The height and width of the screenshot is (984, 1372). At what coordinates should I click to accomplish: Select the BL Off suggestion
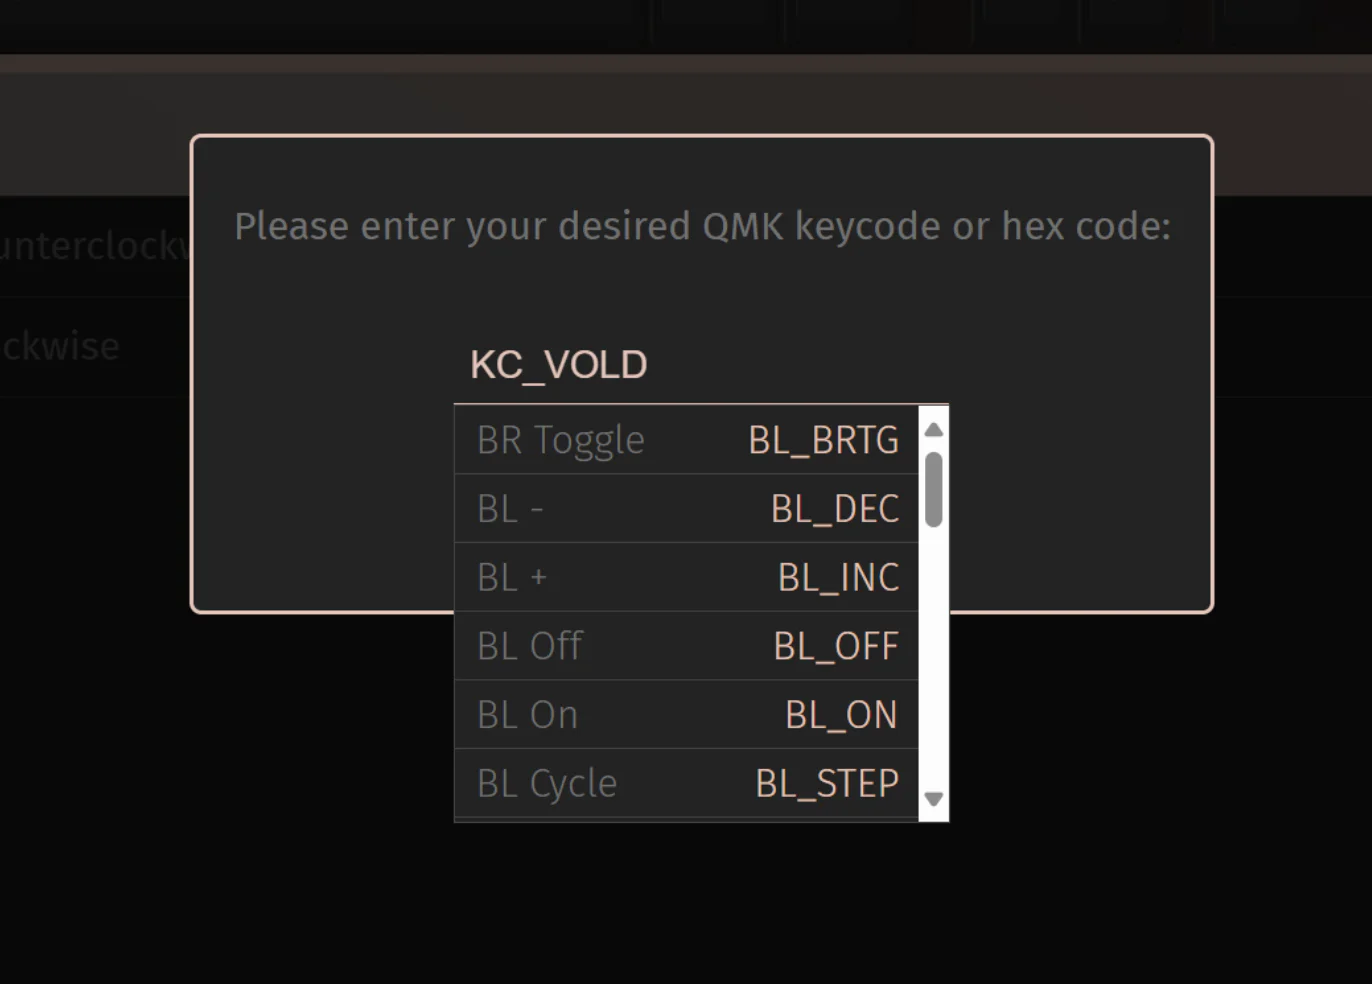click(x=686, y=646)
